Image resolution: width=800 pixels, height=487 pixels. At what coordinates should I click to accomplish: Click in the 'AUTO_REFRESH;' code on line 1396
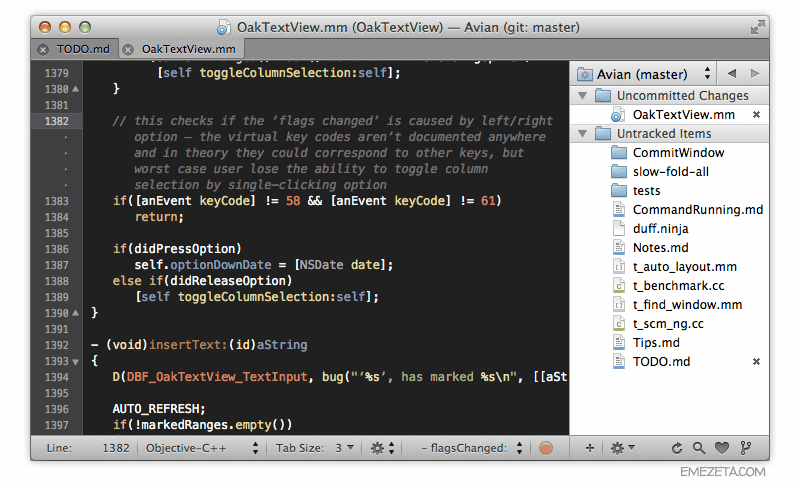pyautogui.click(x=159, y=409)
